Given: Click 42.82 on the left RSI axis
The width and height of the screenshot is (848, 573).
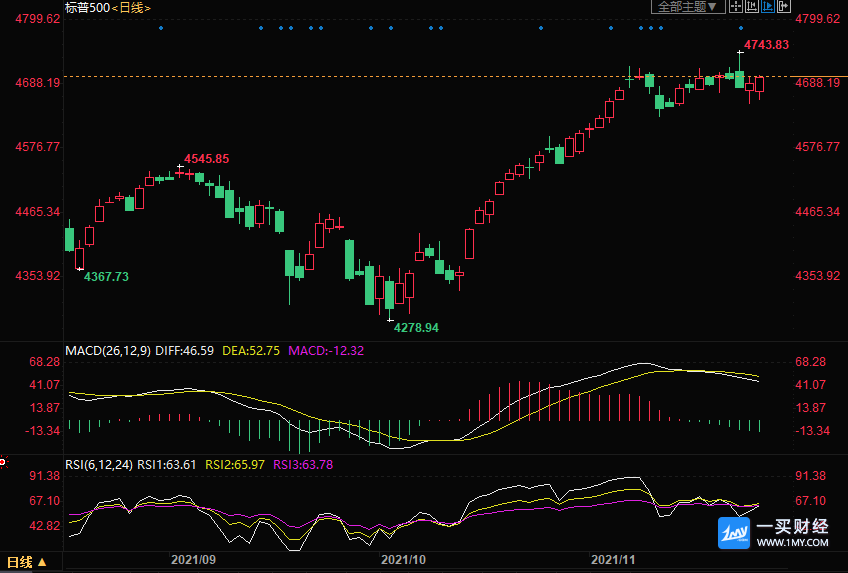Looking at the screenshot, I should pos(45,526).
